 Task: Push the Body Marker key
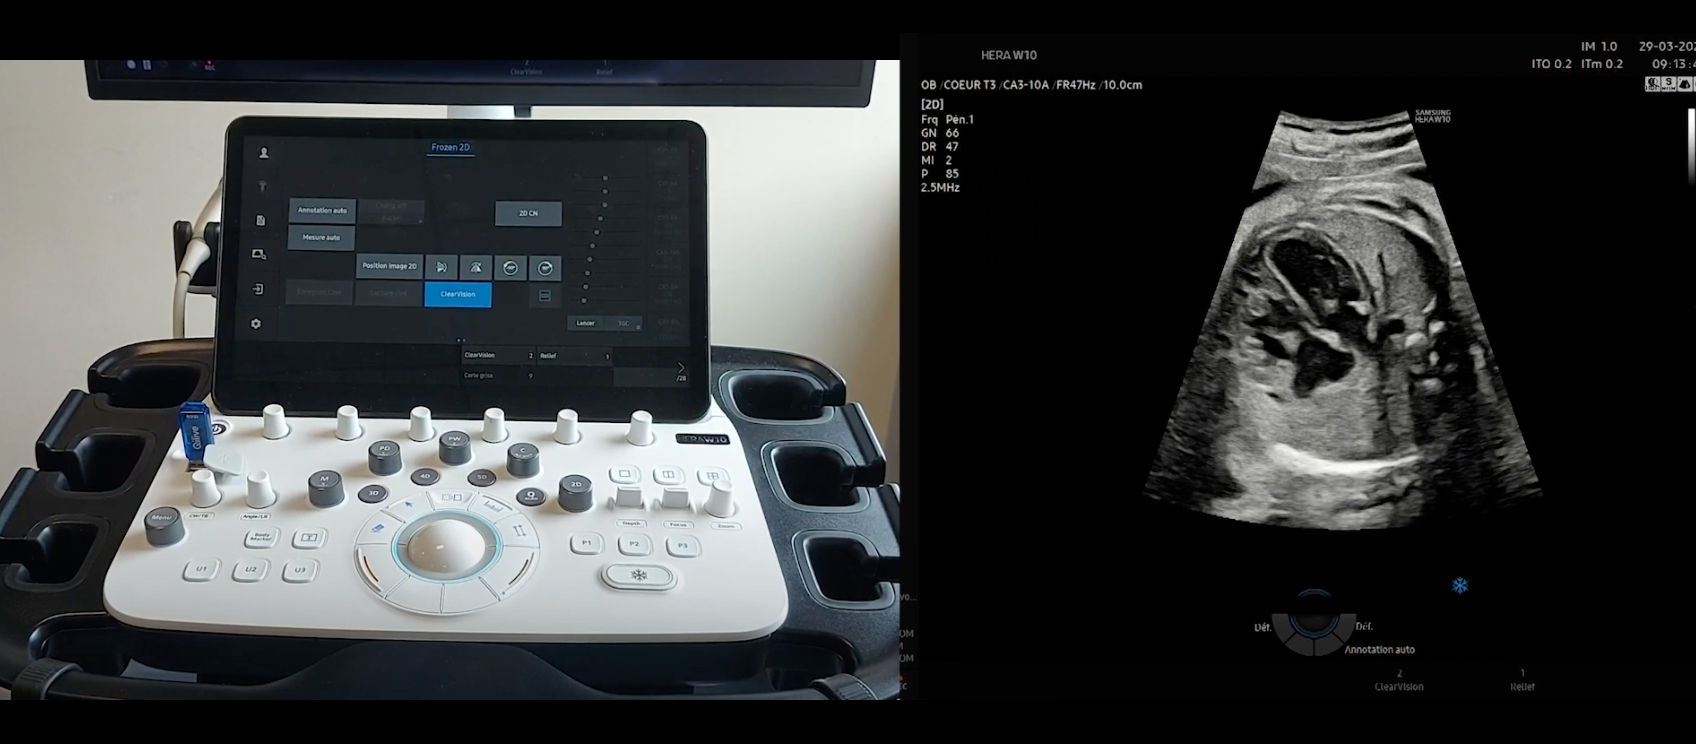pos(261,537)
